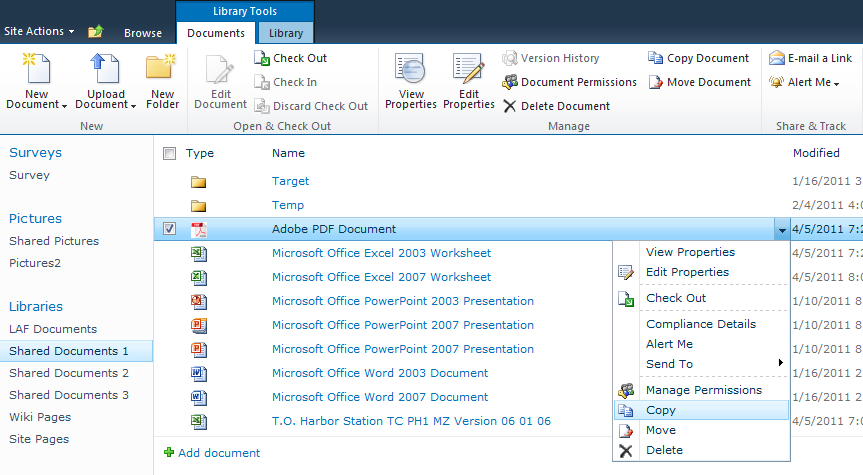Choose Manage Permissions in context menu
The image size is (863, 475).
coord(702,390)
